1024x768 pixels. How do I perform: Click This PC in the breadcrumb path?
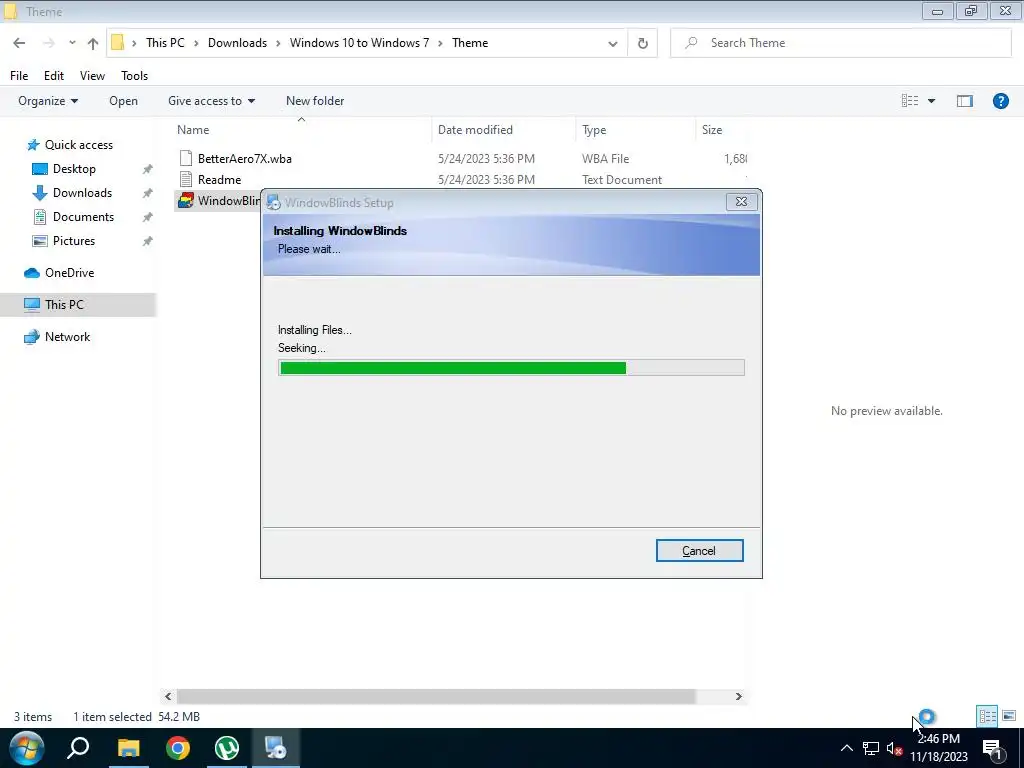coord(165,43)
